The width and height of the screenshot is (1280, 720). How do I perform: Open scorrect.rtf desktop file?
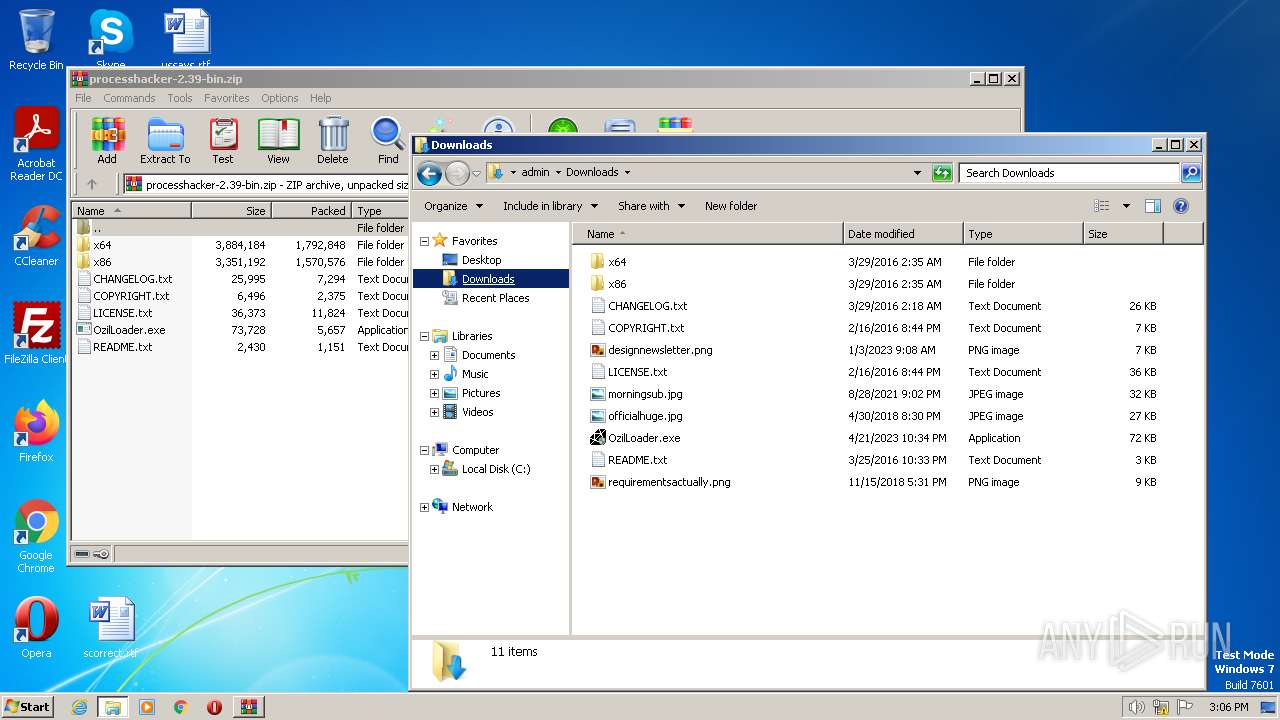point(110,628)
